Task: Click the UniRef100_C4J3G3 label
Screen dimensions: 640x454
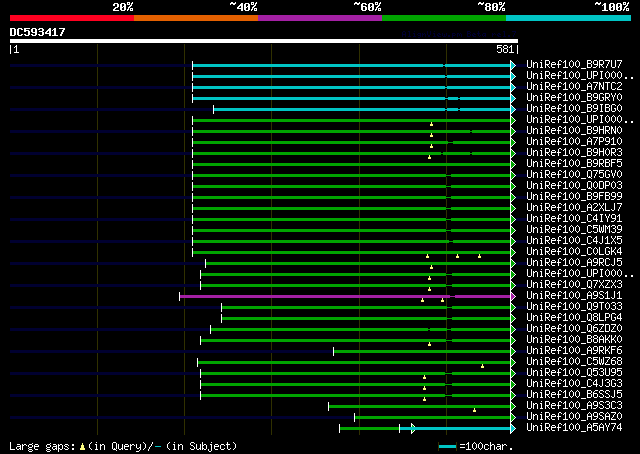Action: click(x=574, y=384)
